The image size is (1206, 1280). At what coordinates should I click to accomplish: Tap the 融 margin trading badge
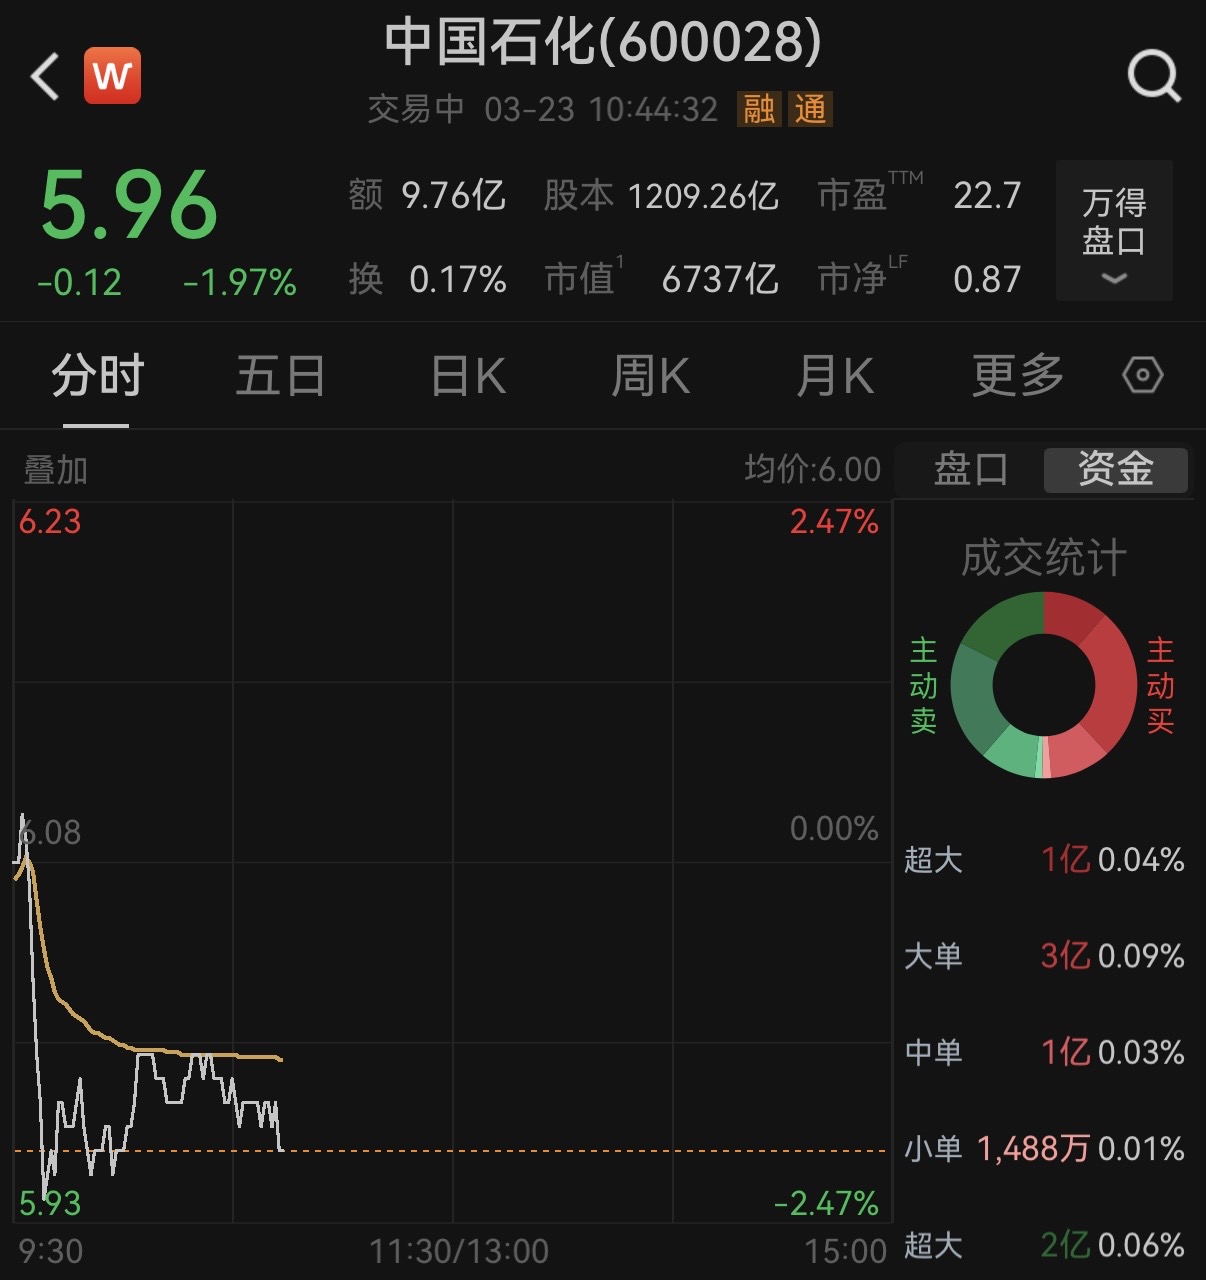pyautogui.click(x=758, y=108)
